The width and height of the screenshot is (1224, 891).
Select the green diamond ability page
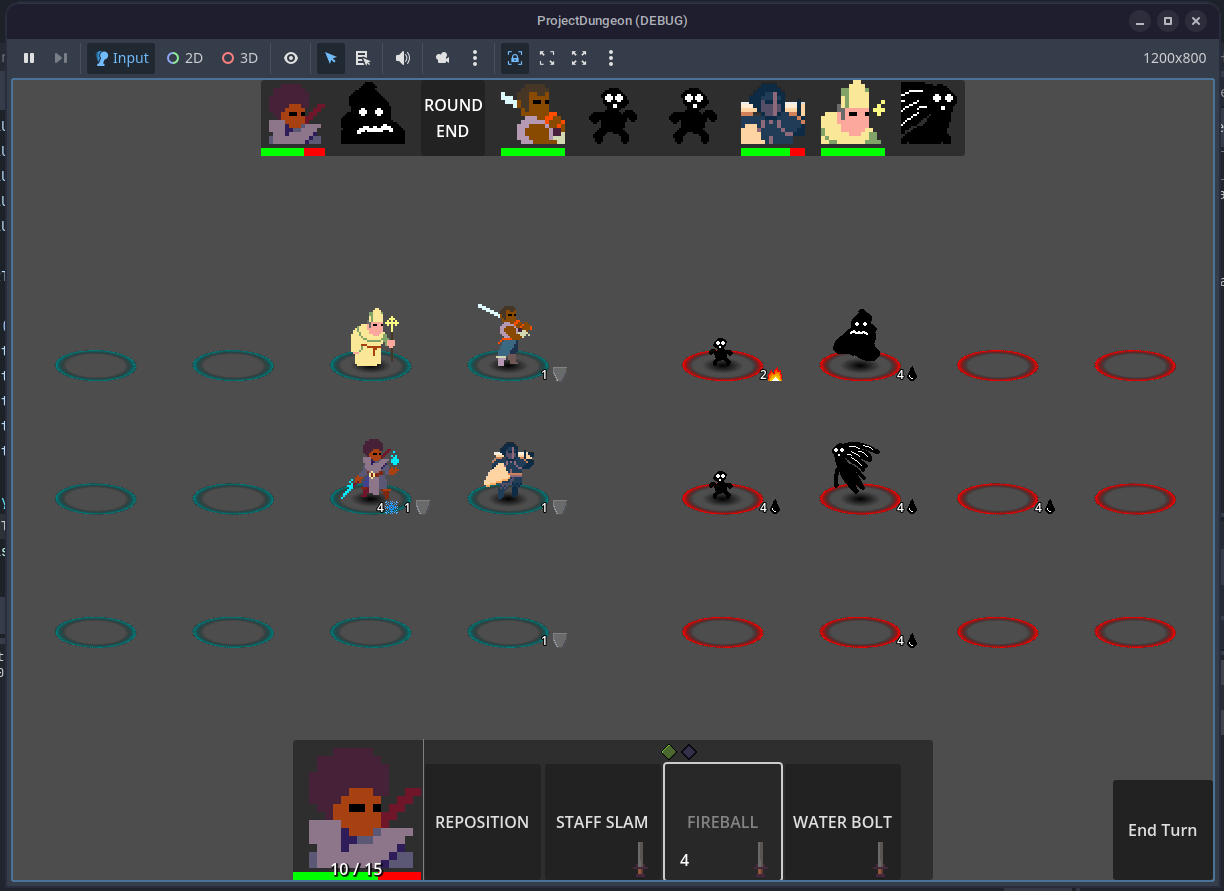669,751
